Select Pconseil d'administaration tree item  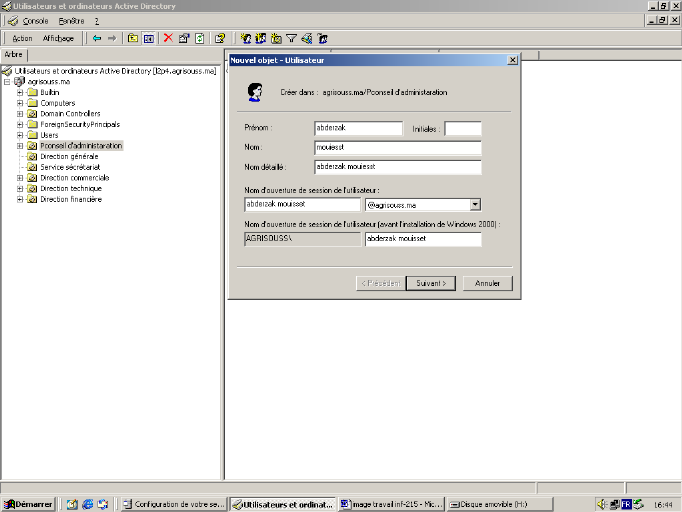coord(81,146)
